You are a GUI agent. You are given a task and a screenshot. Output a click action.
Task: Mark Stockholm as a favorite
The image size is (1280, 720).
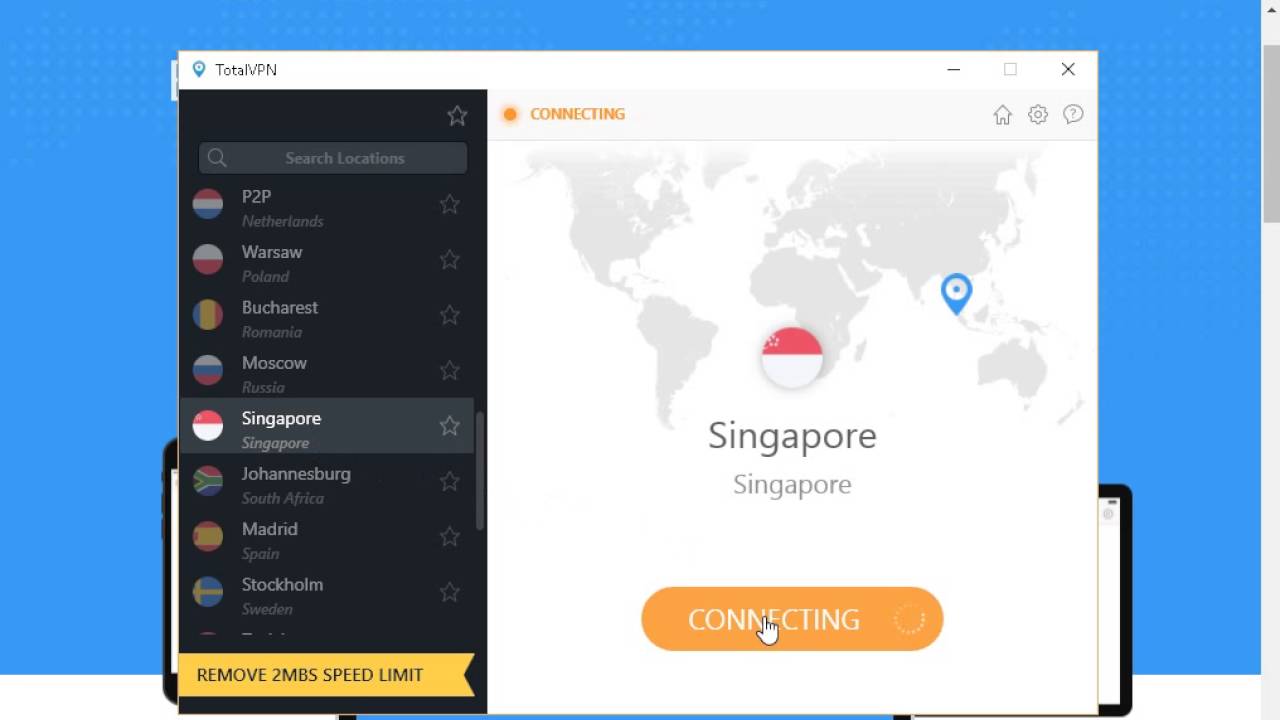tap(450, 593)
